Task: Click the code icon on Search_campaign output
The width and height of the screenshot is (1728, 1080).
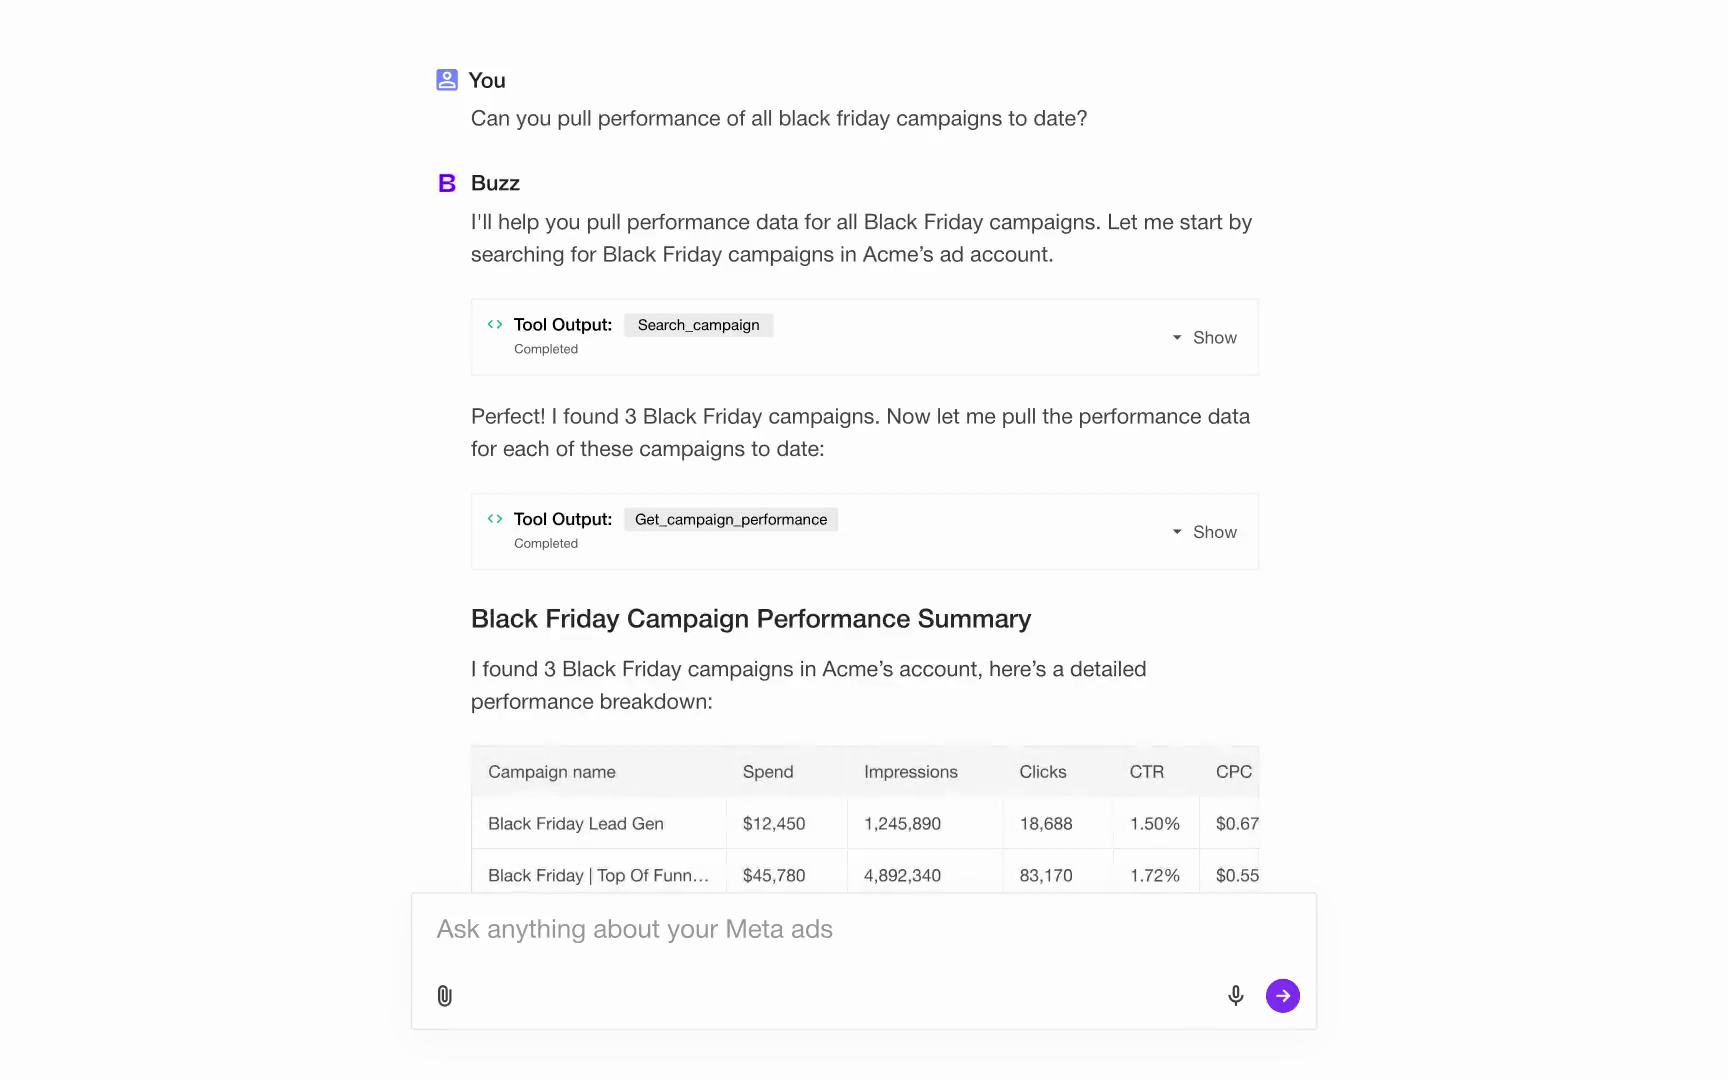Action: click(x=494, y=324)
